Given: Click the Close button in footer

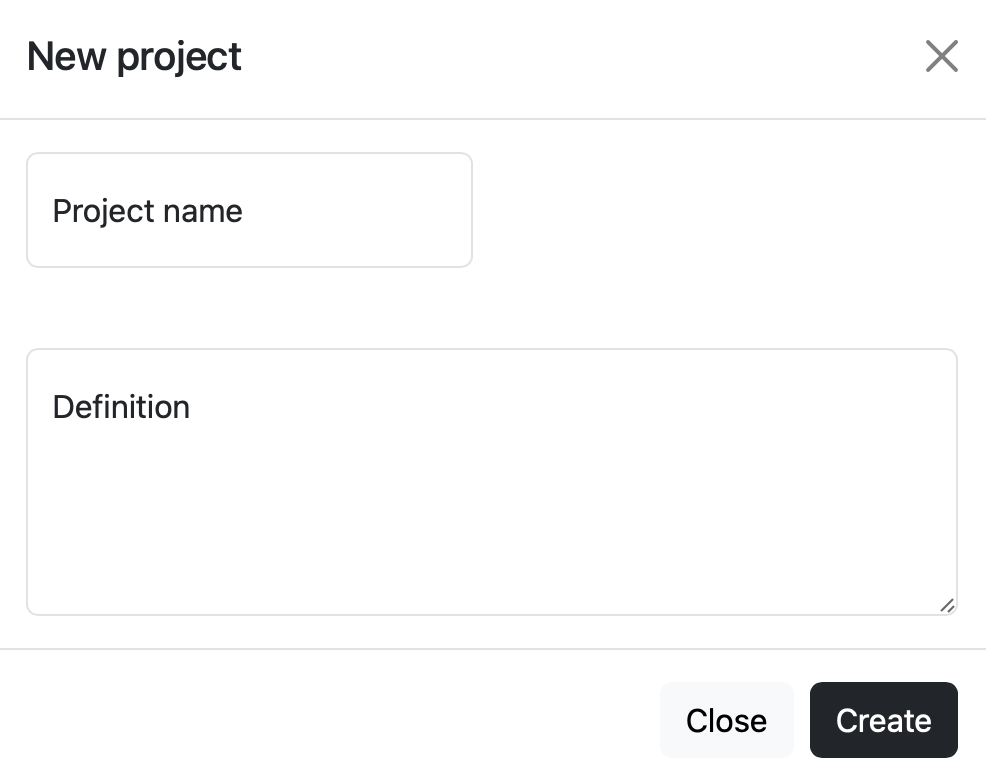Looking at the screenshot, I should [726, 720].
